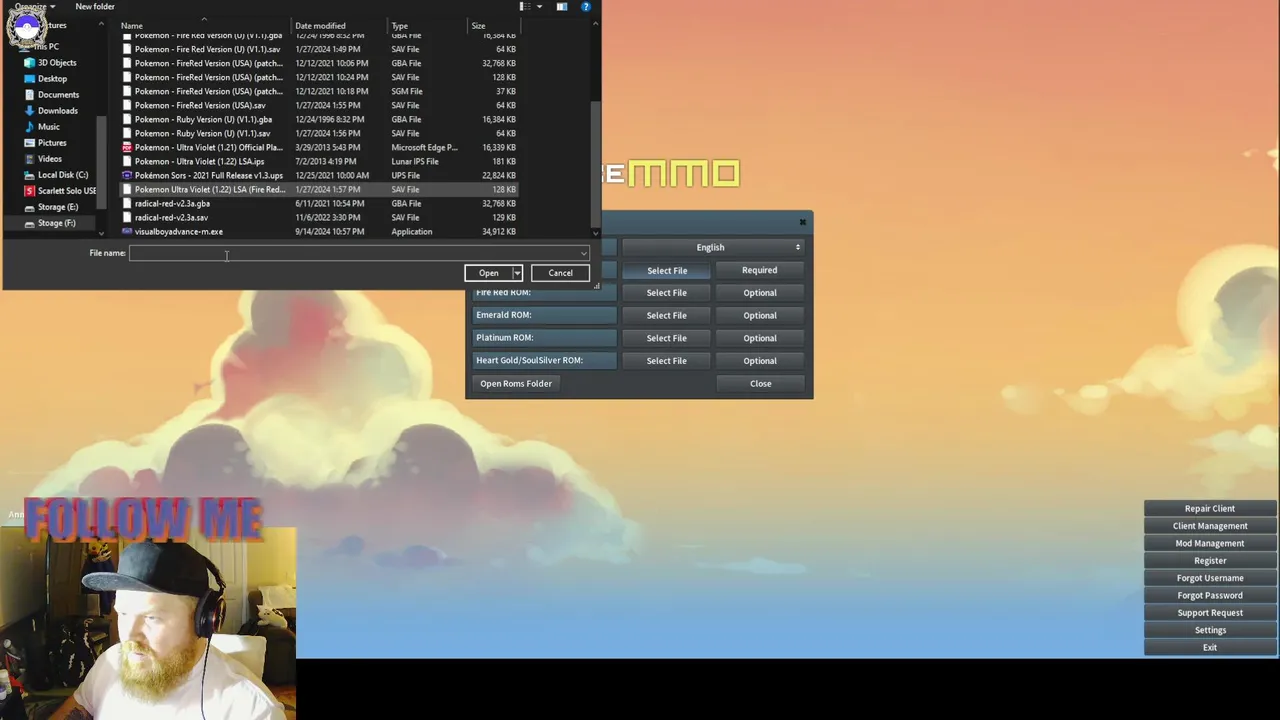Screen dimensions: 1280x720
Task: Click Select File for Platinum ROM
Action: coord(666,338)
